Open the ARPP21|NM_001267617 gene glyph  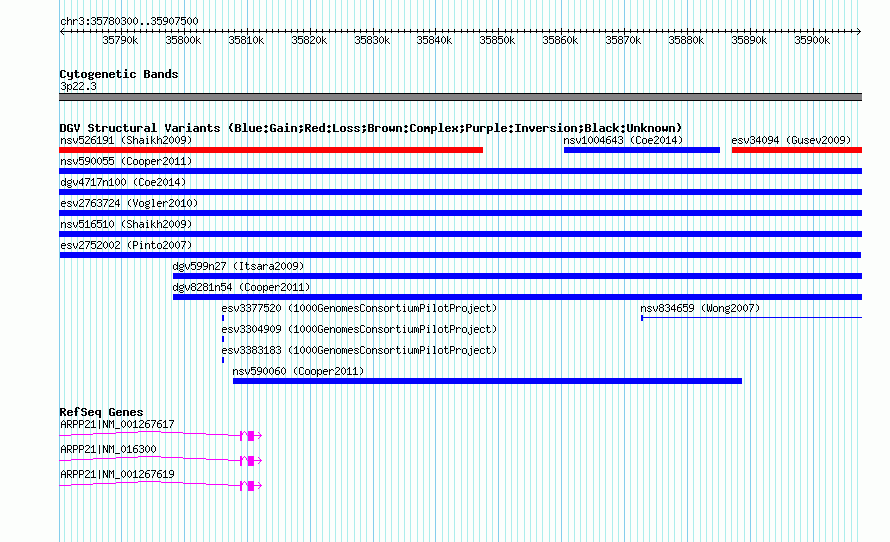pyautogui.click(x=161, y=435)
